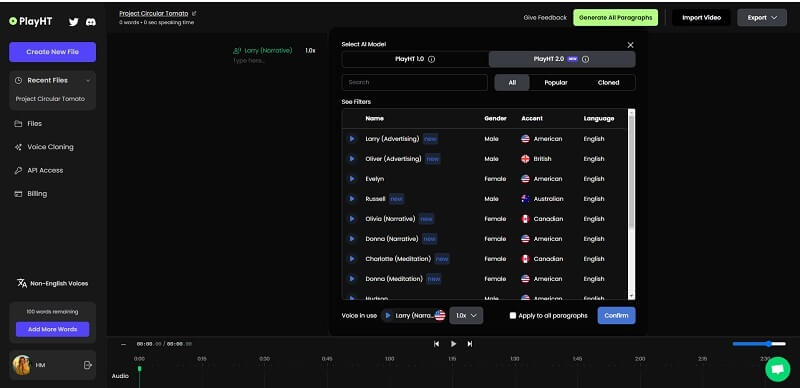Click the Language column header
The height and width of the screenshot is (388, 800).
point(599,118)
